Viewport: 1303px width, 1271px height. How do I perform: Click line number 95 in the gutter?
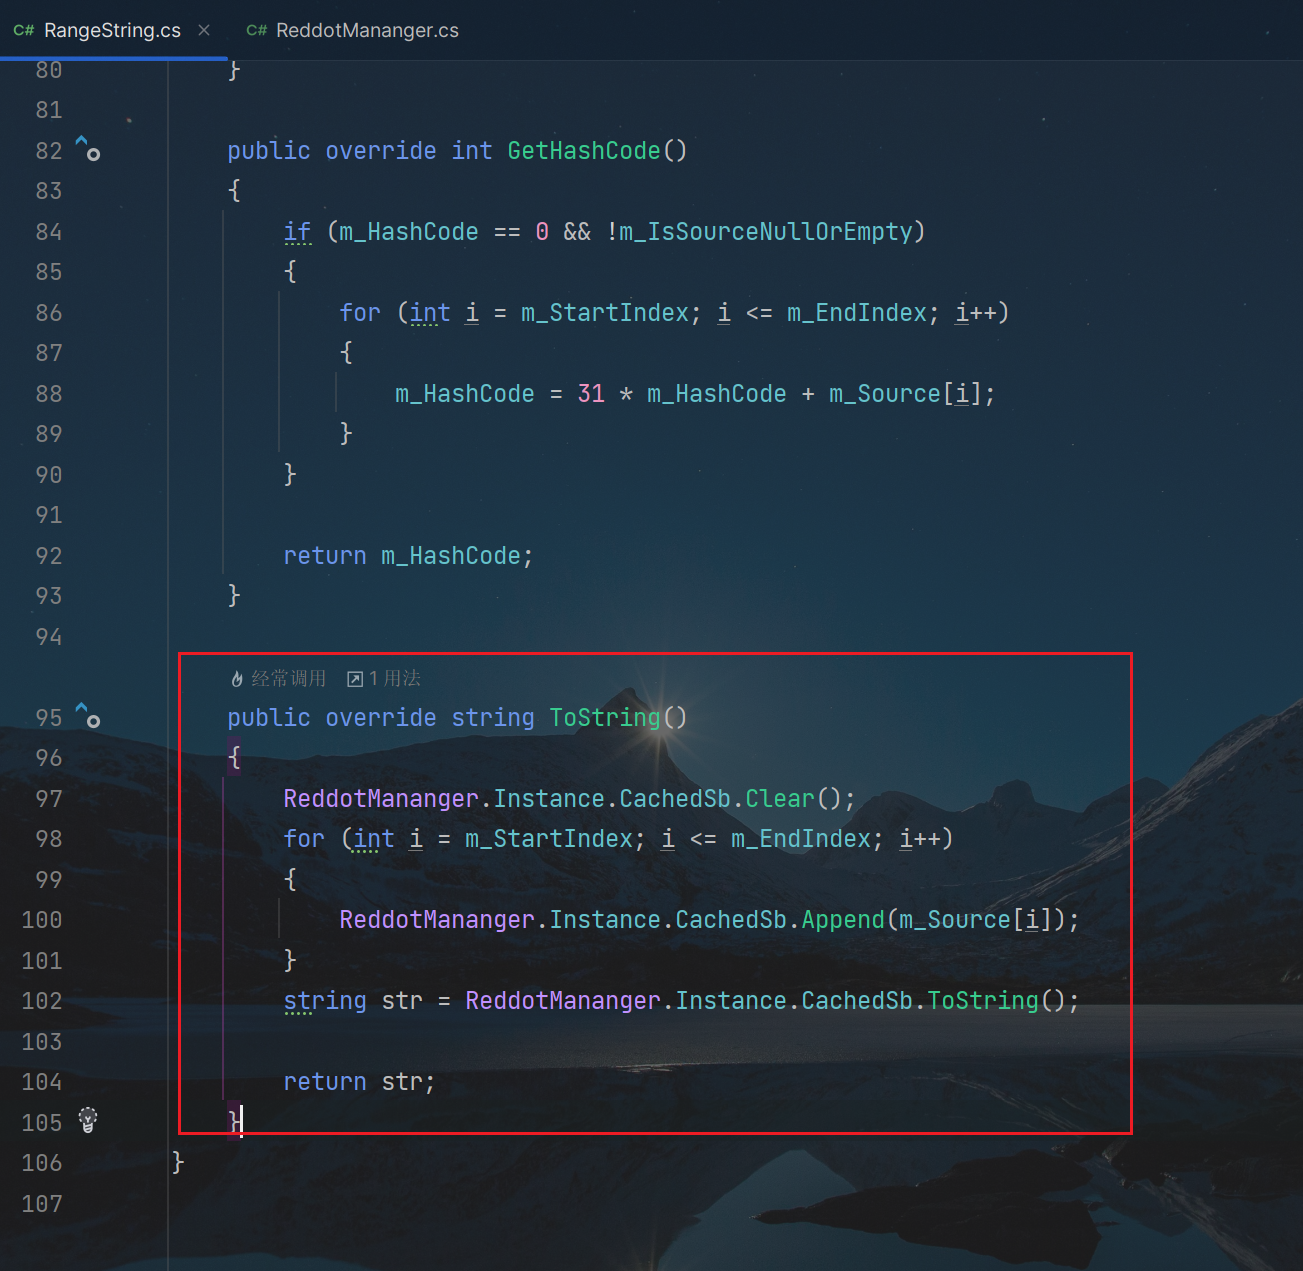click(x=49, y=718)
